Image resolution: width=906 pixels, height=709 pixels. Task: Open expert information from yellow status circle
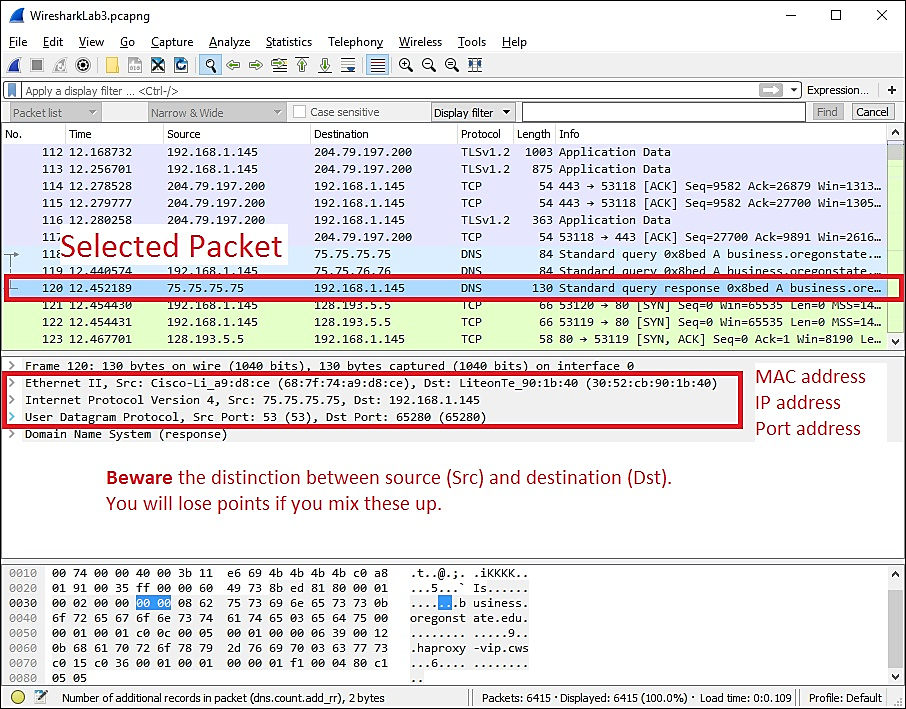18,697
